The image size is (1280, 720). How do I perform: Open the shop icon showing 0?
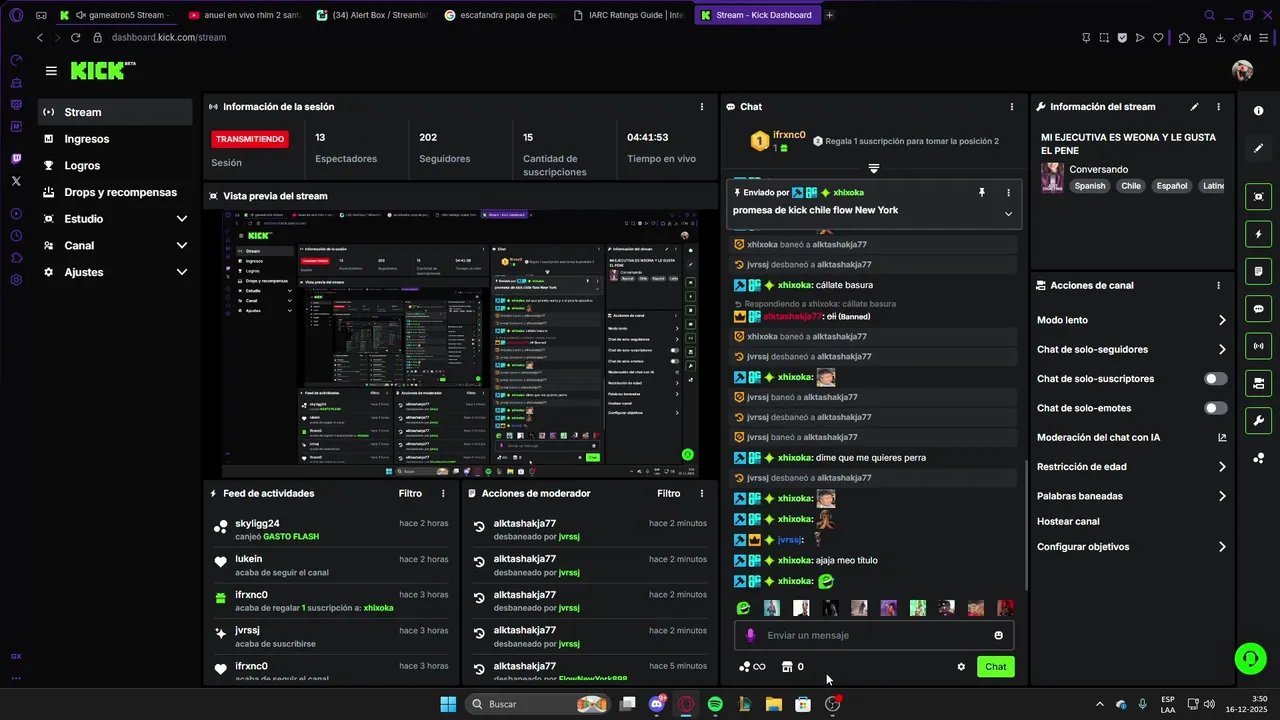pyautogui.click(x=792, y=667)
